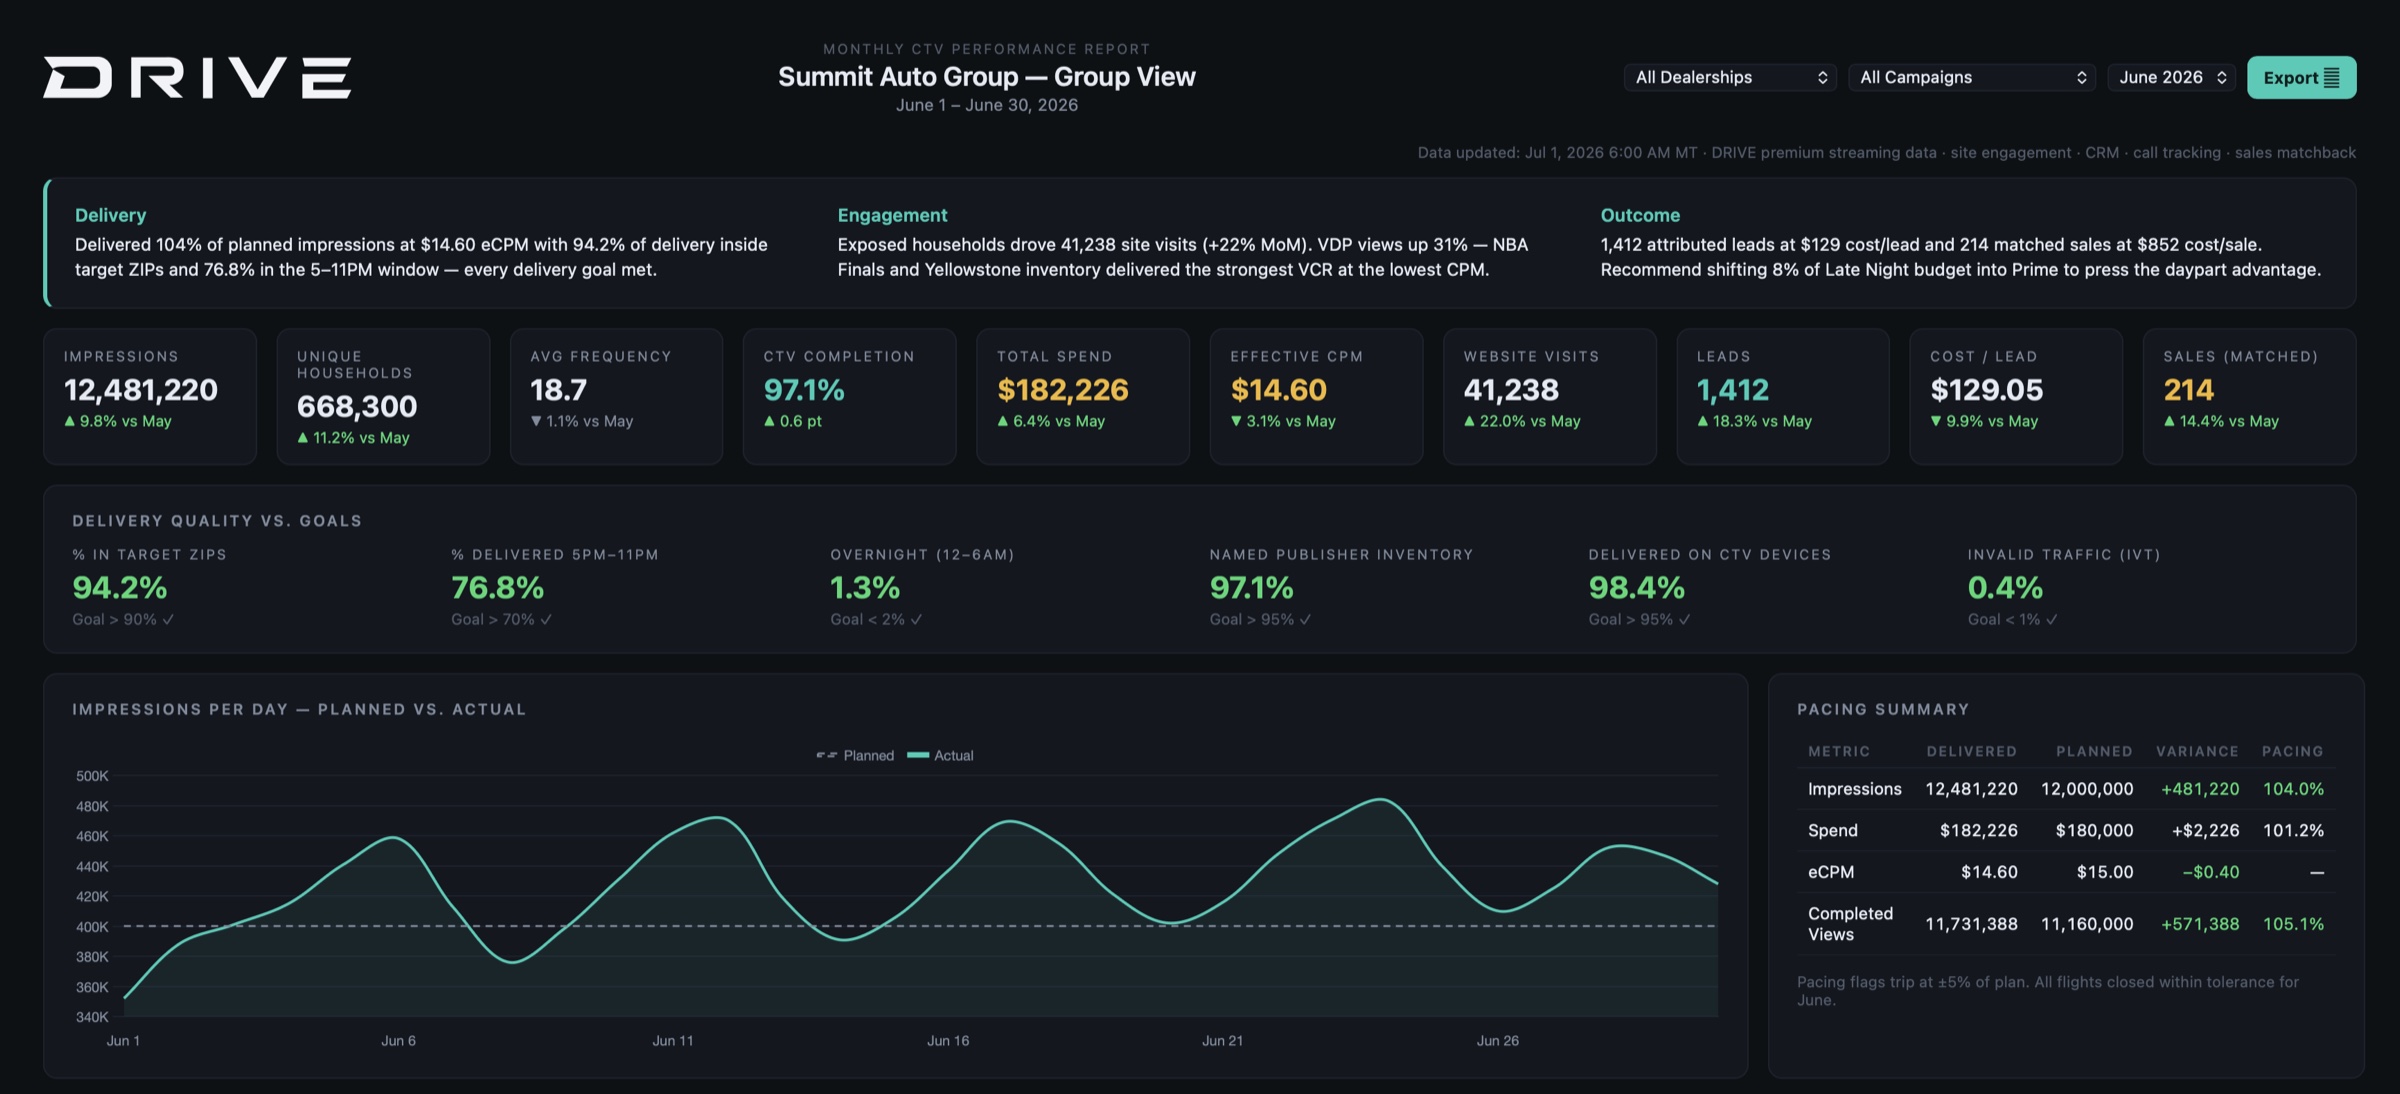Toggle the Planned series in chart legend

pos(855,755)
